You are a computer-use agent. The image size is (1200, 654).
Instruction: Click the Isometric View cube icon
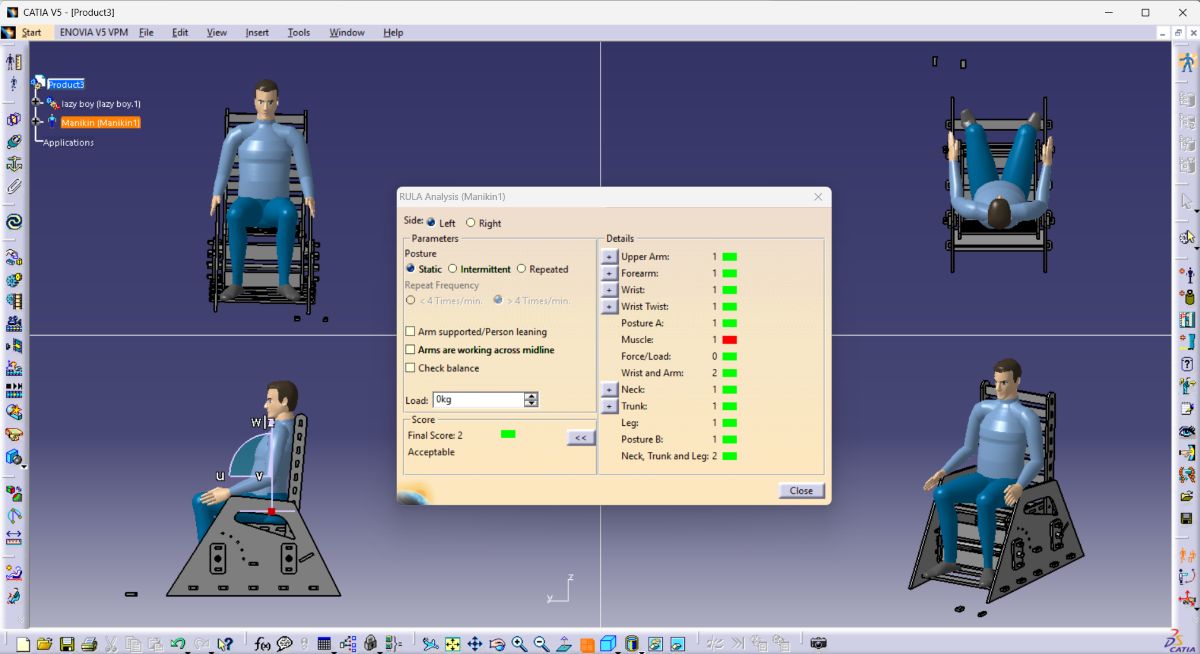pyautogui.click(x=607, y=642)
